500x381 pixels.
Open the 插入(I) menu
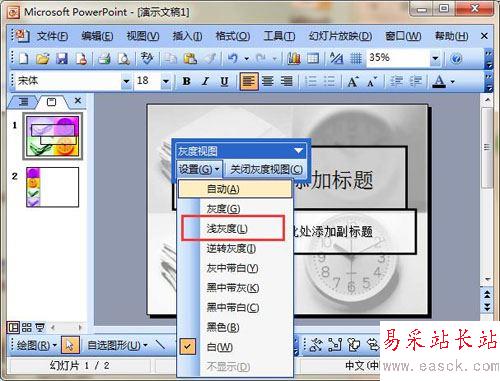pyautogui.click(x=187, y=36)
